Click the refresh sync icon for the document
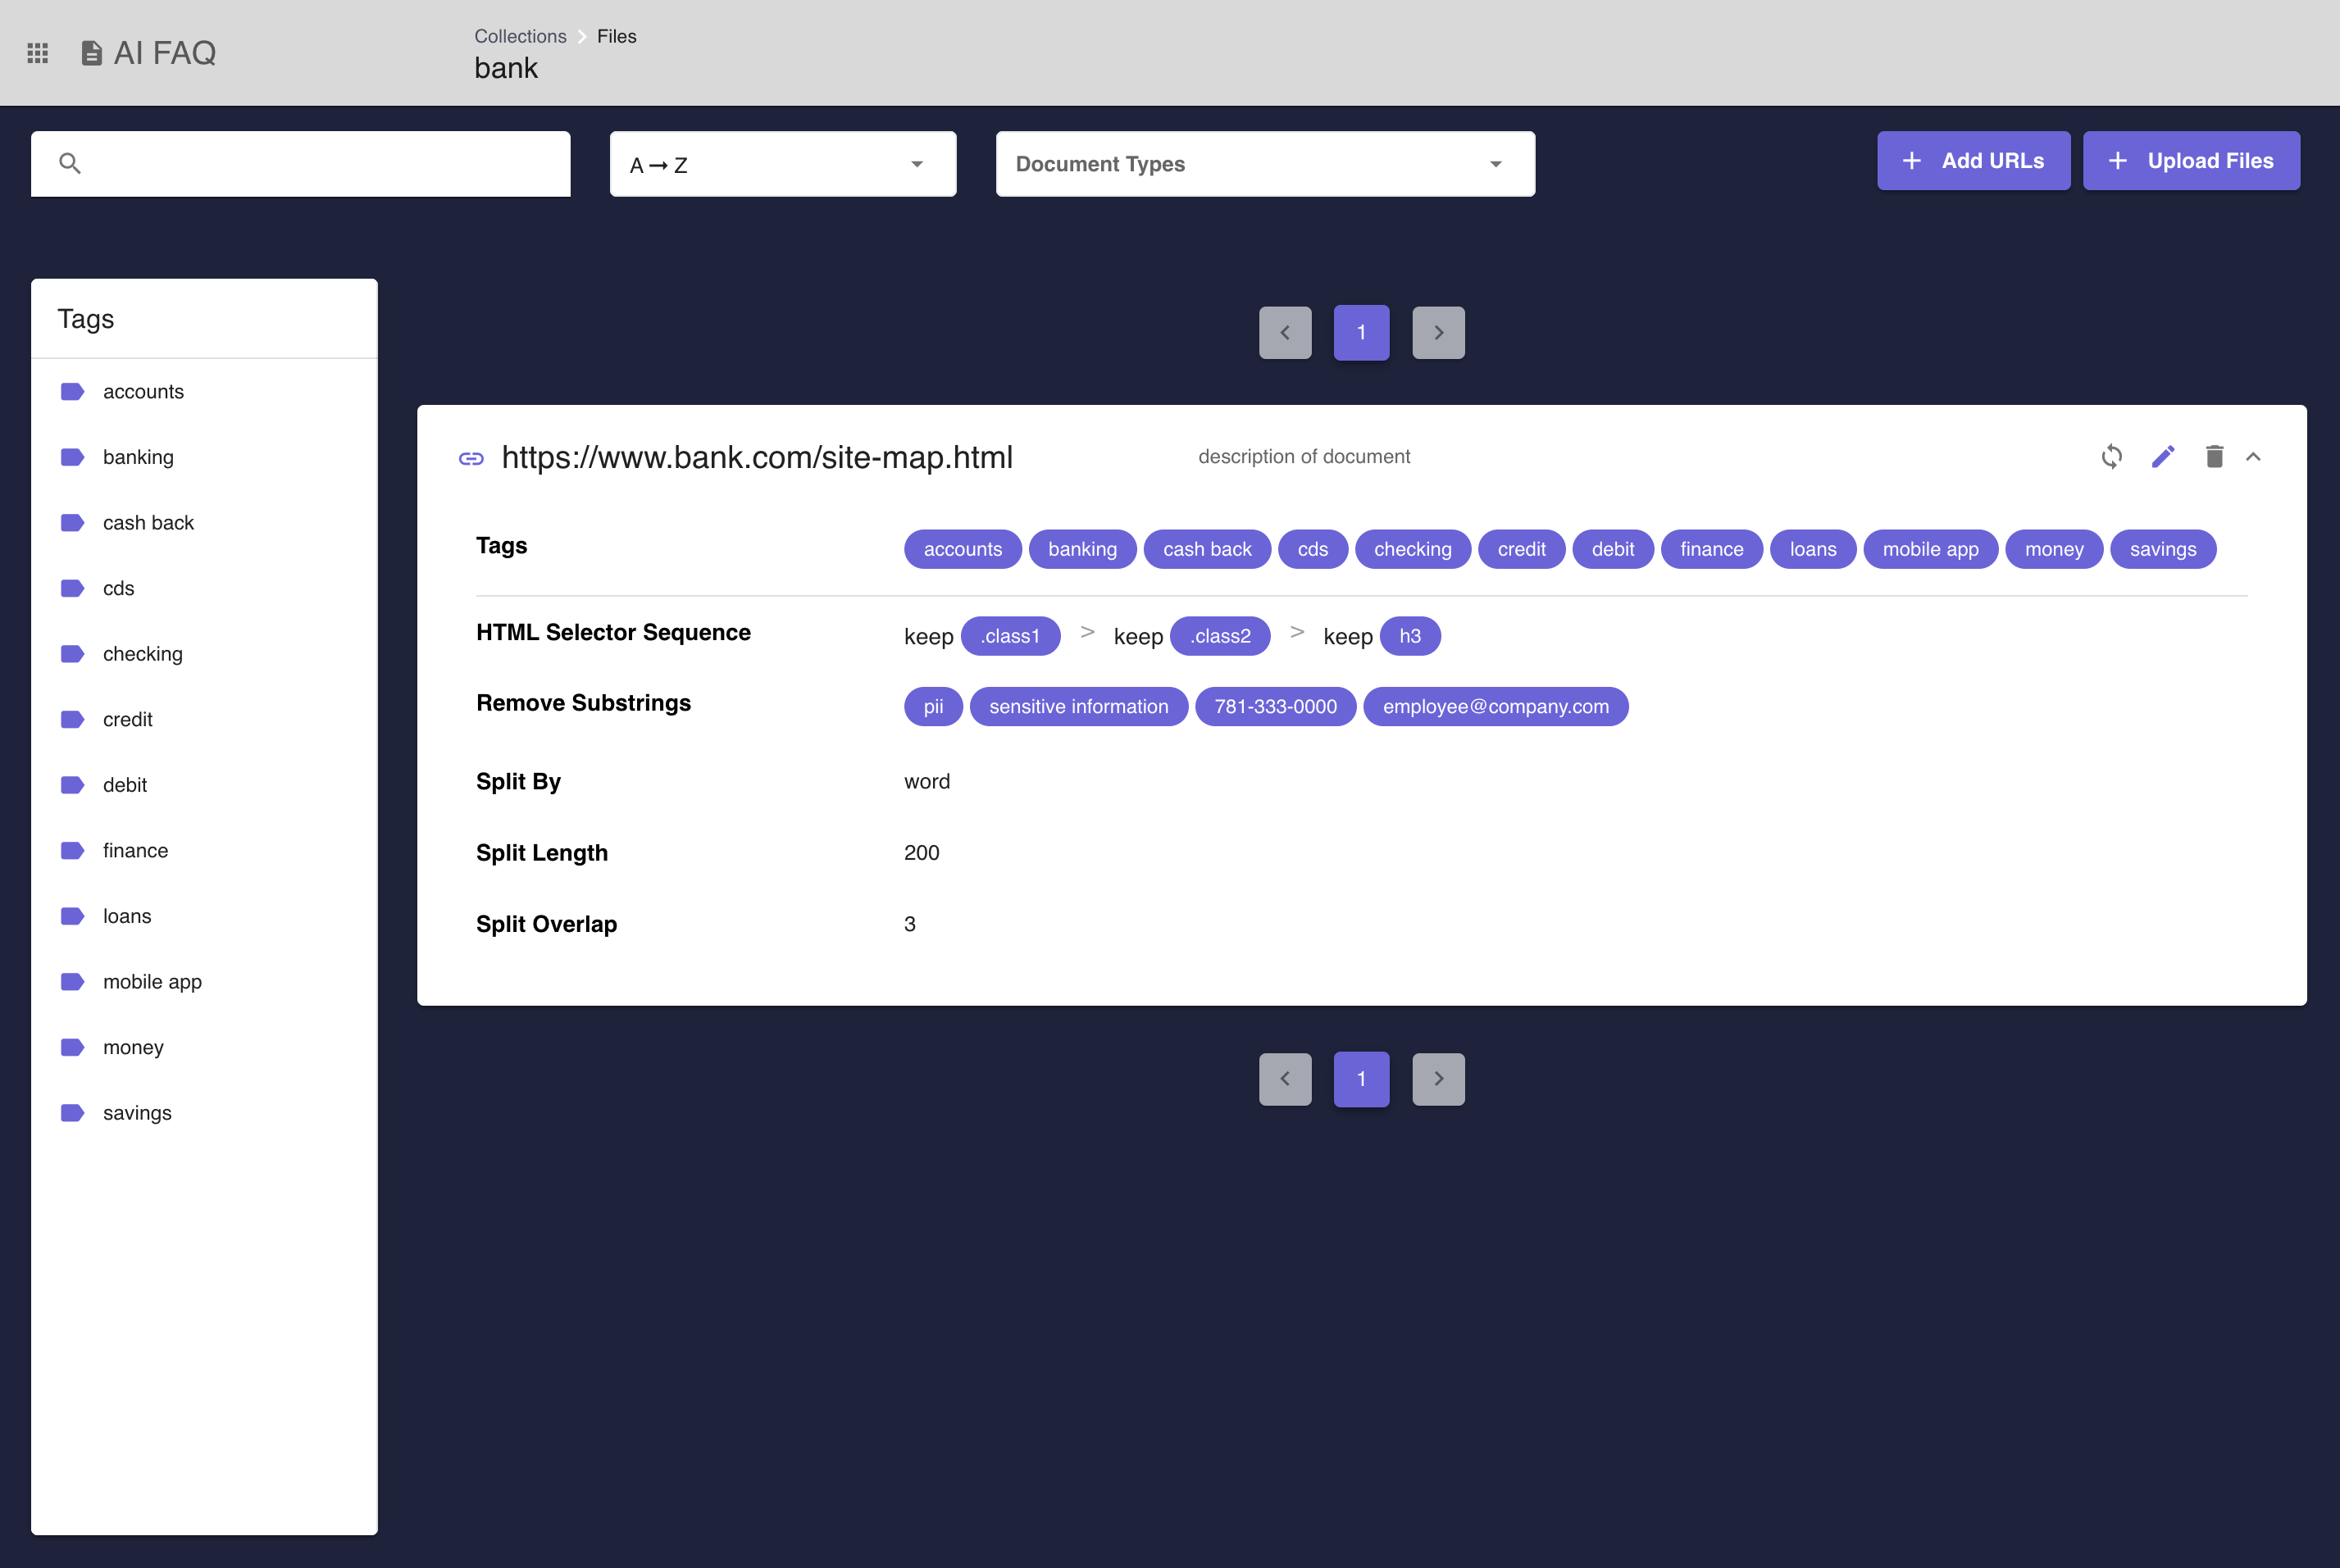Image resolution: width=2340 pixels, height=1568 pixels. [2111, 457]
